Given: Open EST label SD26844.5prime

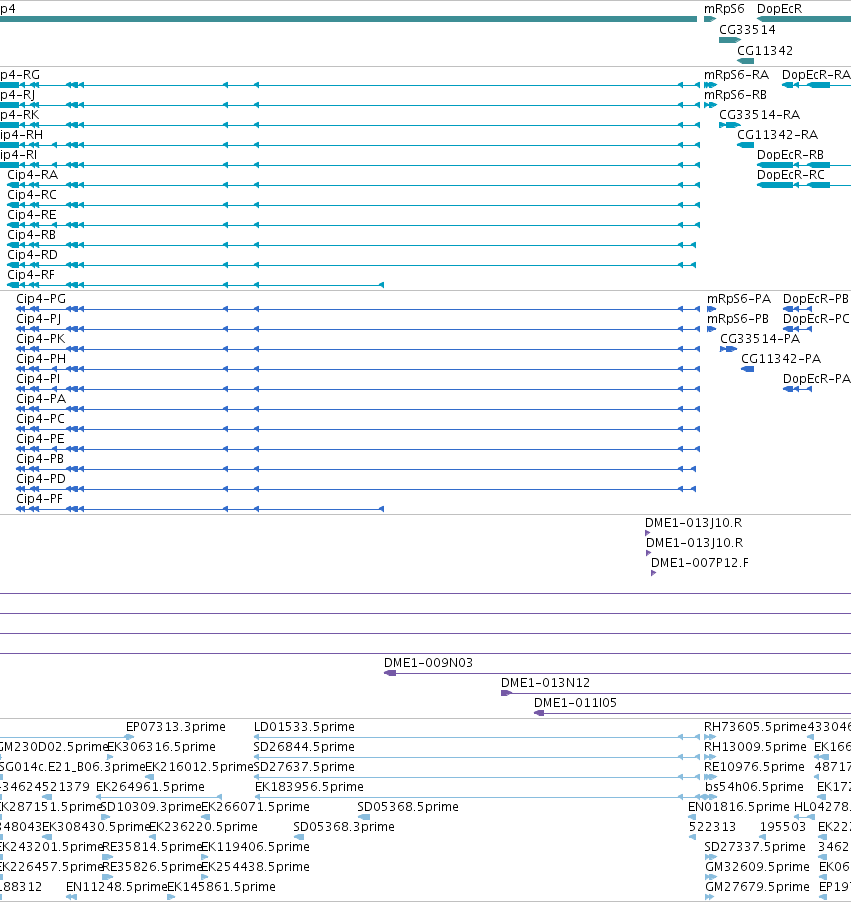Looking at the screenshot, I should 304,747.
